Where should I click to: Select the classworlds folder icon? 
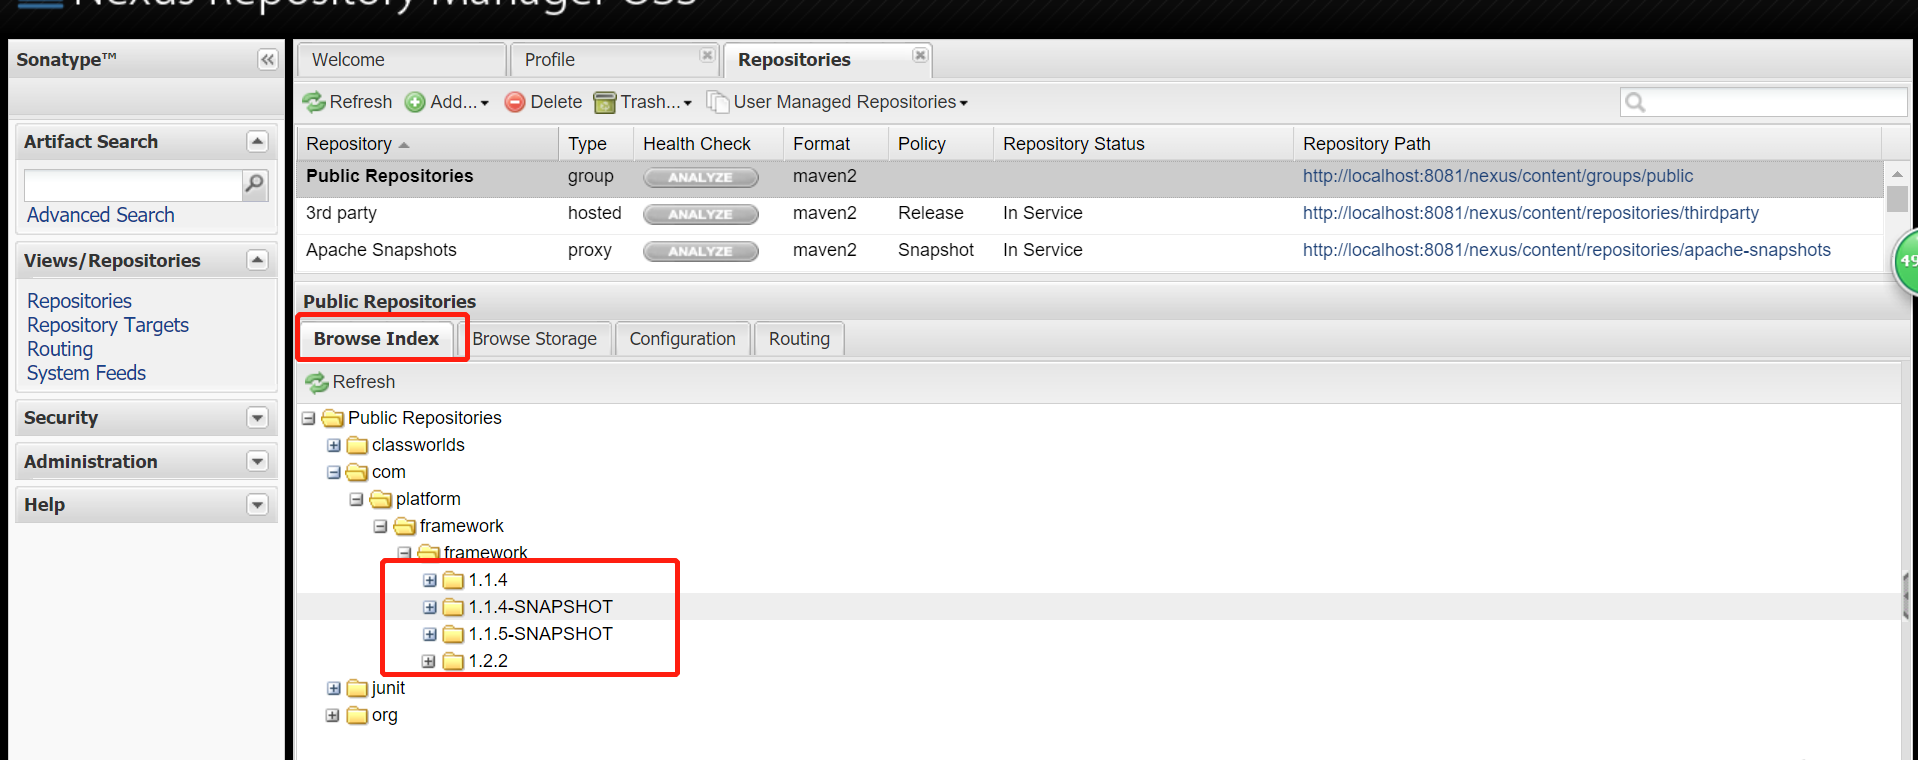tap(357, 445)
